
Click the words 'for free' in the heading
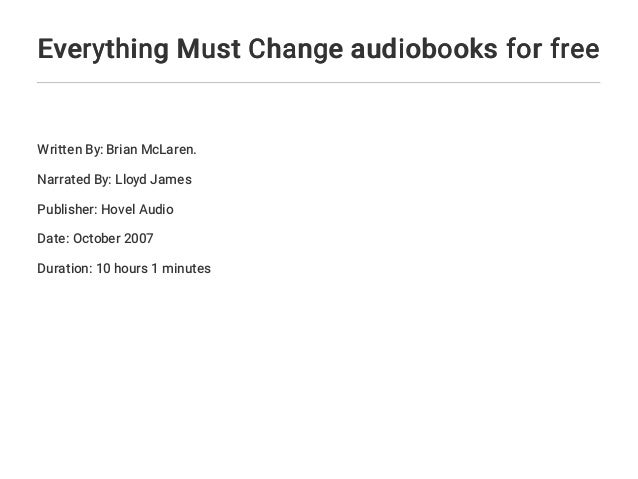pyautogui.click(x=553, y=49)
